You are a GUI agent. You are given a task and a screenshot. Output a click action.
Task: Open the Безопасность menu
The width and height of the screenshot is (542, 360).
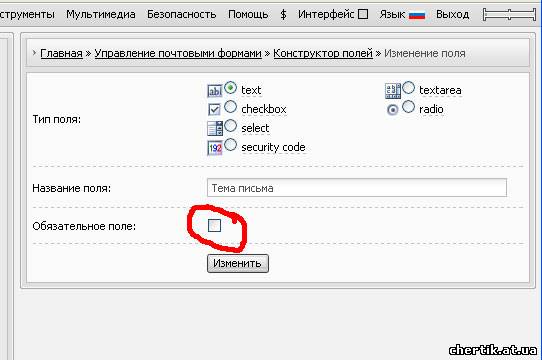tap(181, 15)
